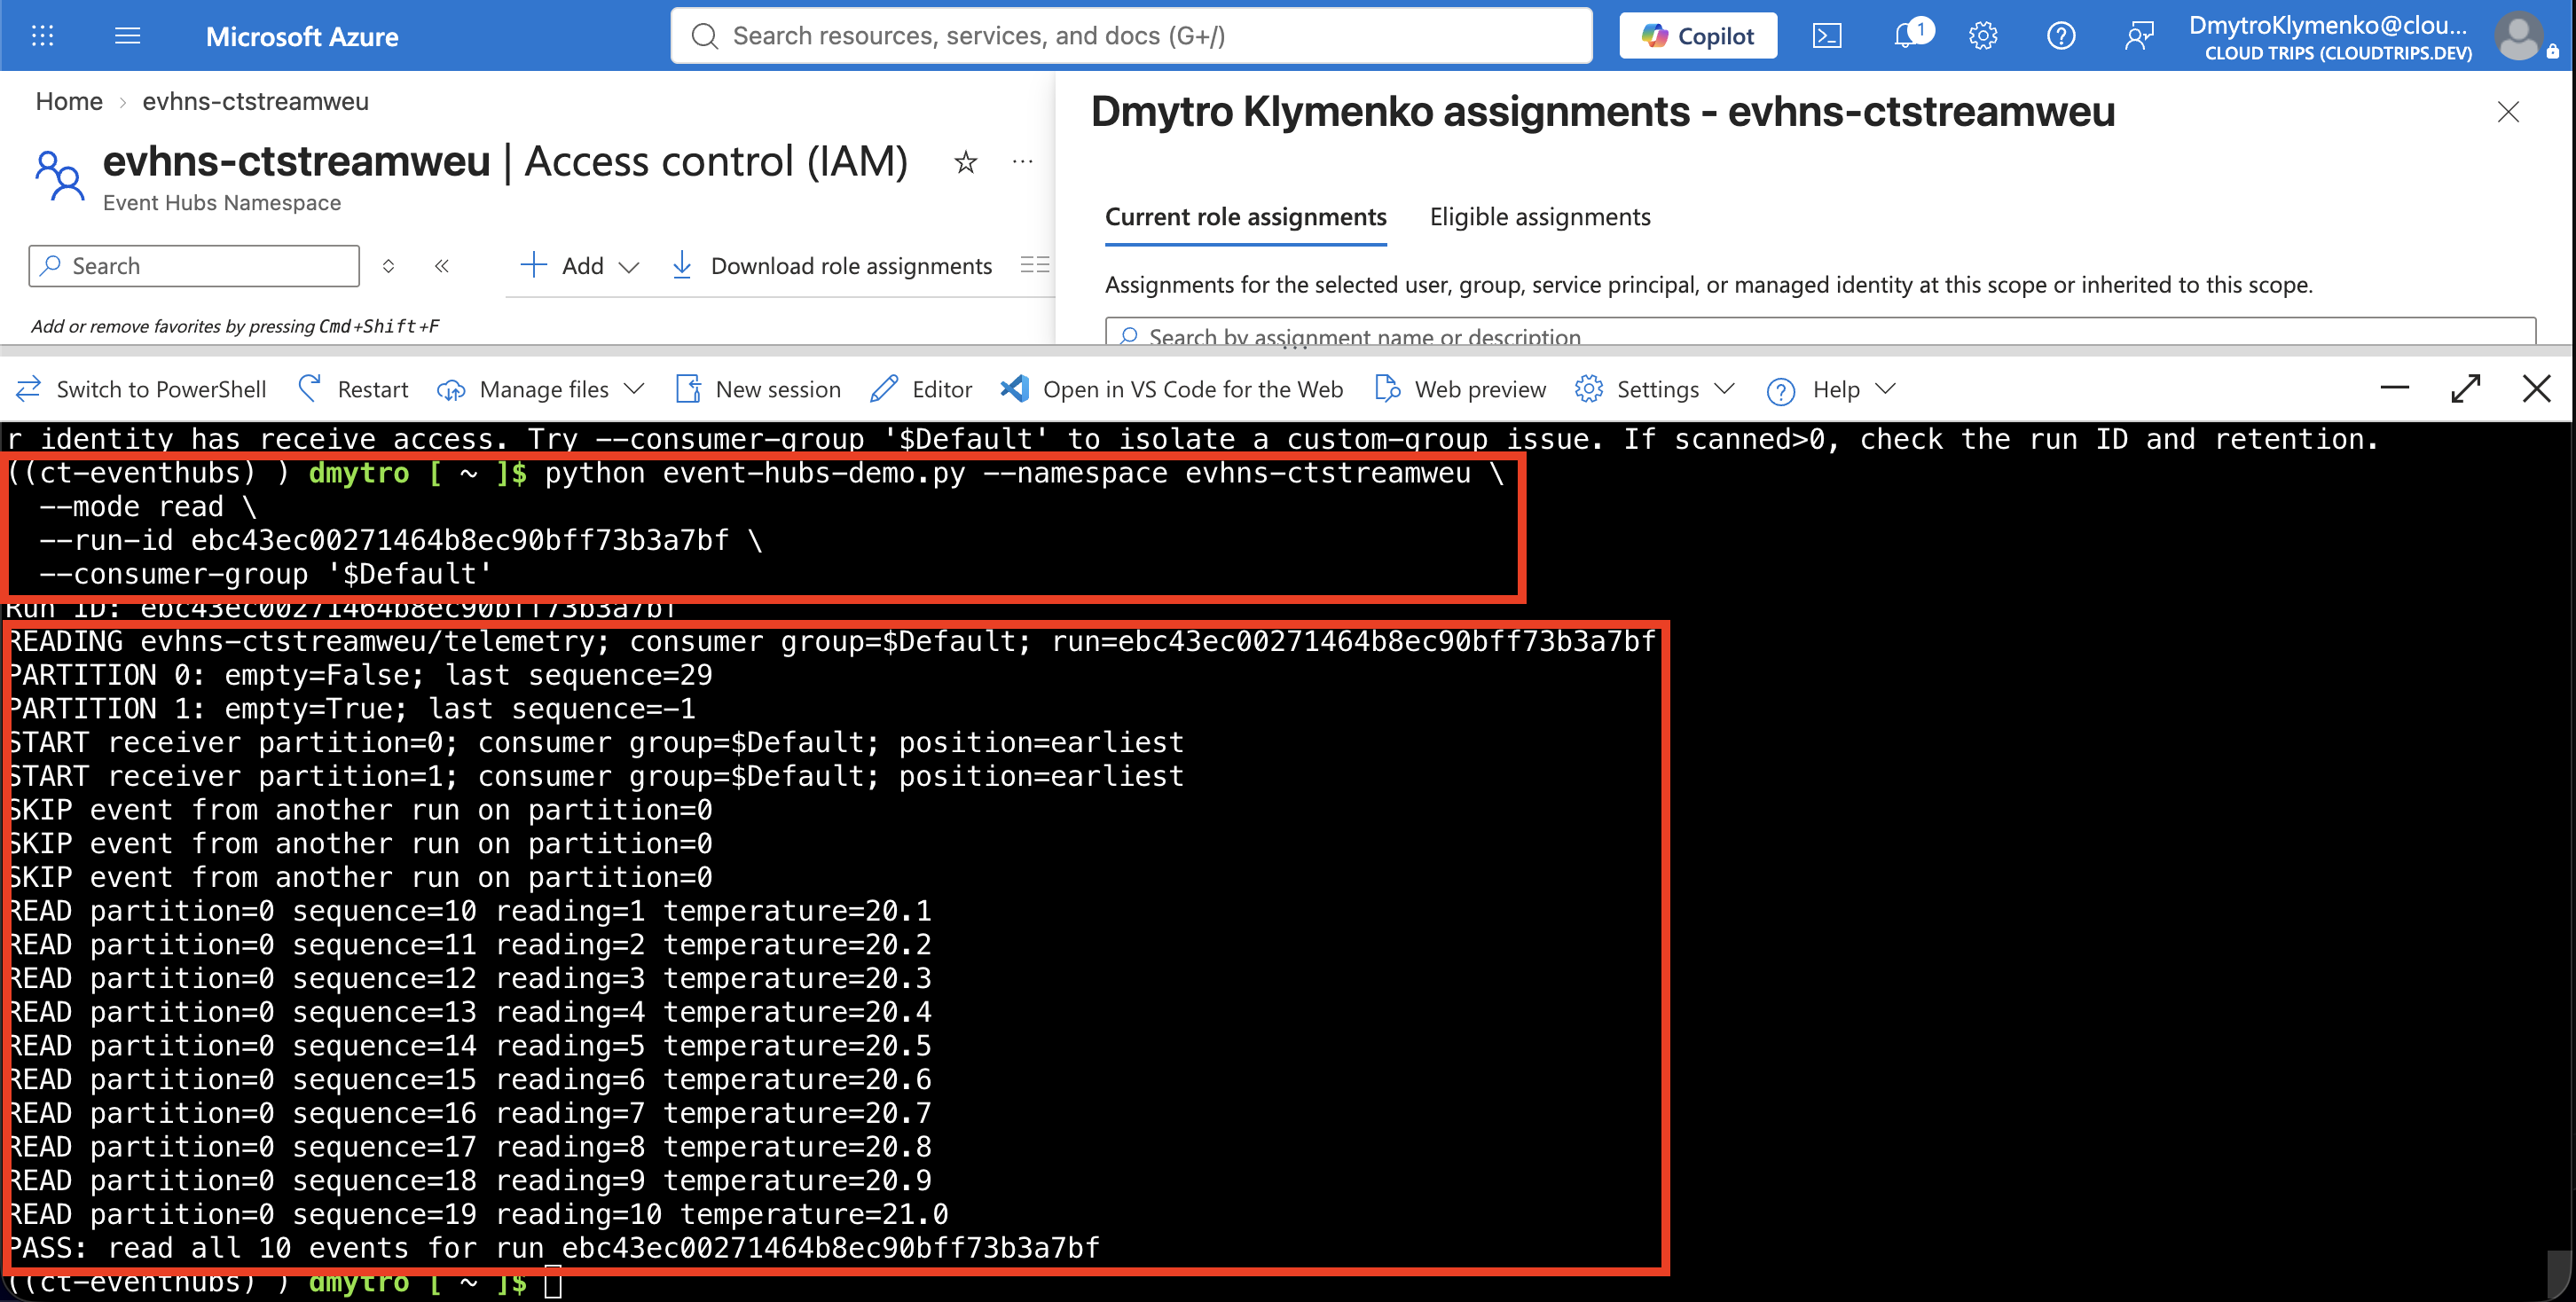Favorite evhns-ctstreamweu with the star icon

[x=965, y=162]
